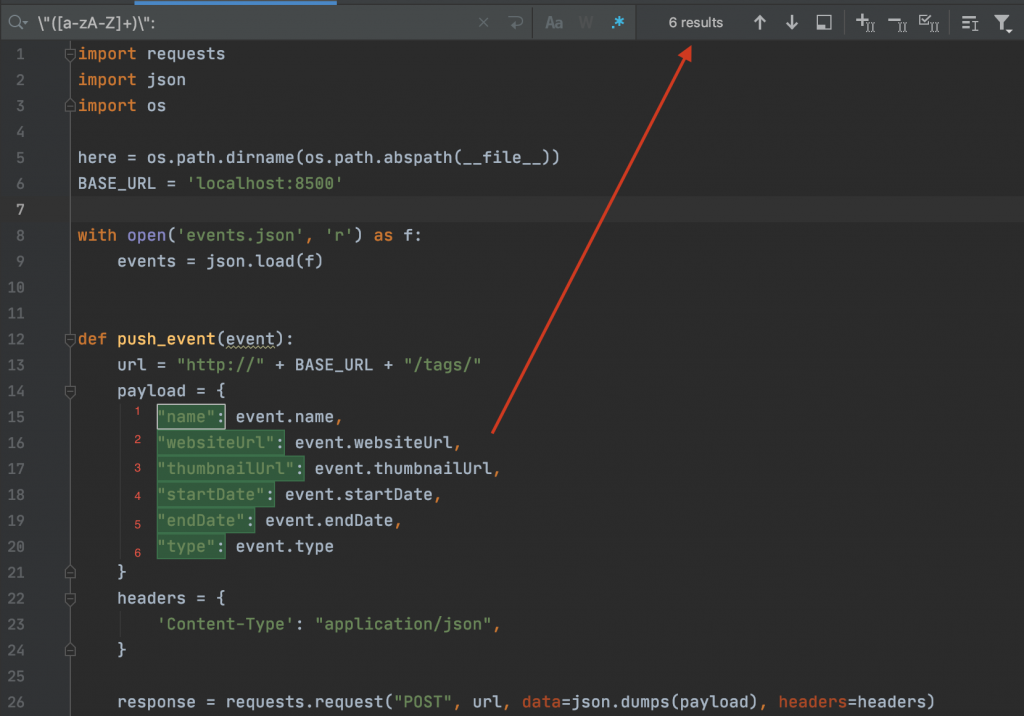Screen dimensions: 1024x716
Task: Collapse the imports block at line 1
Action: pyautogui.click(x=70, y=54)
